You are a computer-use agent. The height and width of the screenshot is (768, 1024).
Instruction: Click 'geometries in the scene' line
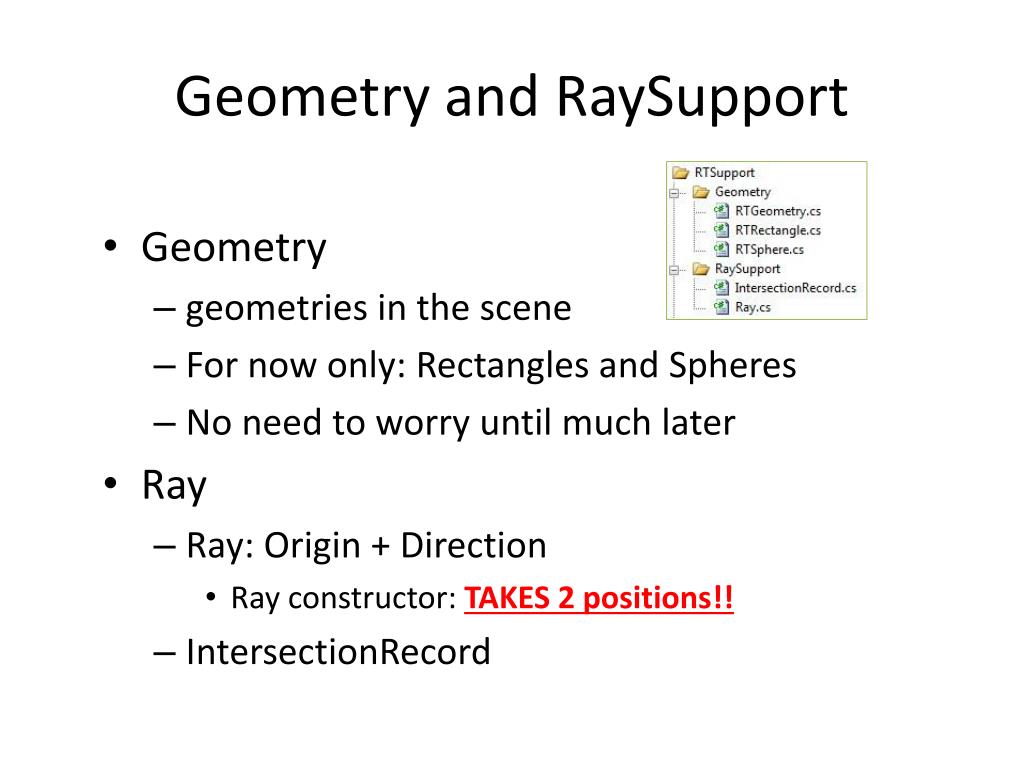pos(378,308)
